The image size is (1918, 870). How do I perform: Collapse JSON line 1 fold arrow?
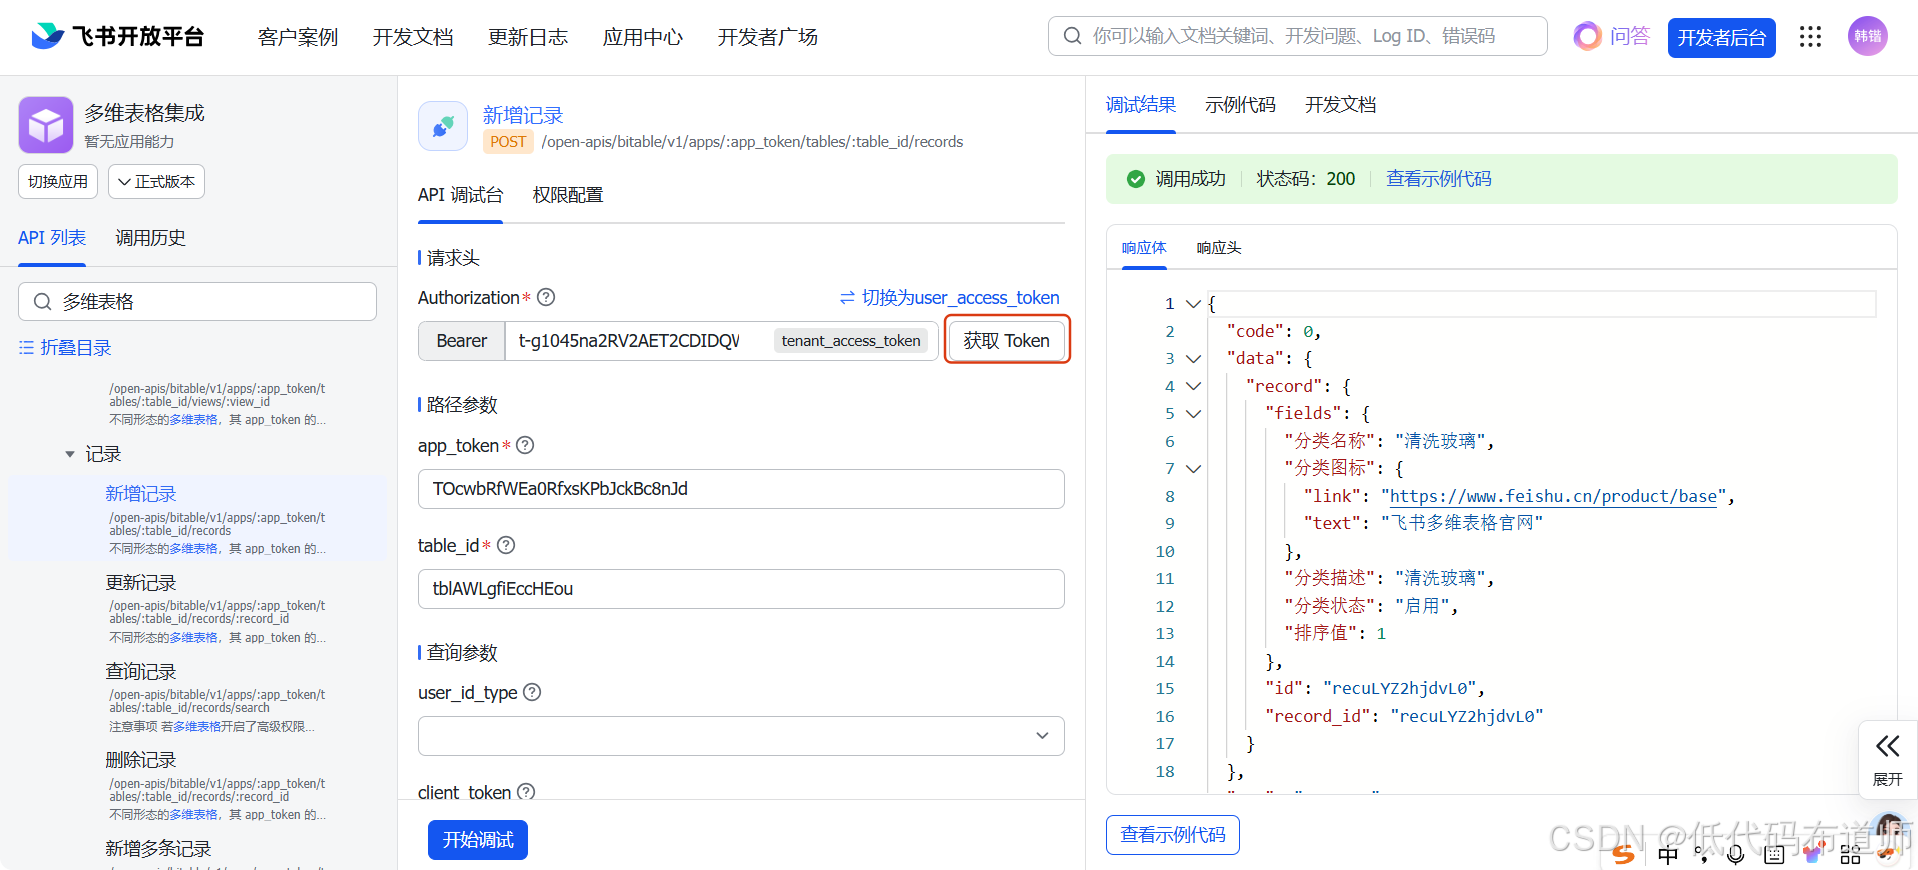(x=1193, y=303)
